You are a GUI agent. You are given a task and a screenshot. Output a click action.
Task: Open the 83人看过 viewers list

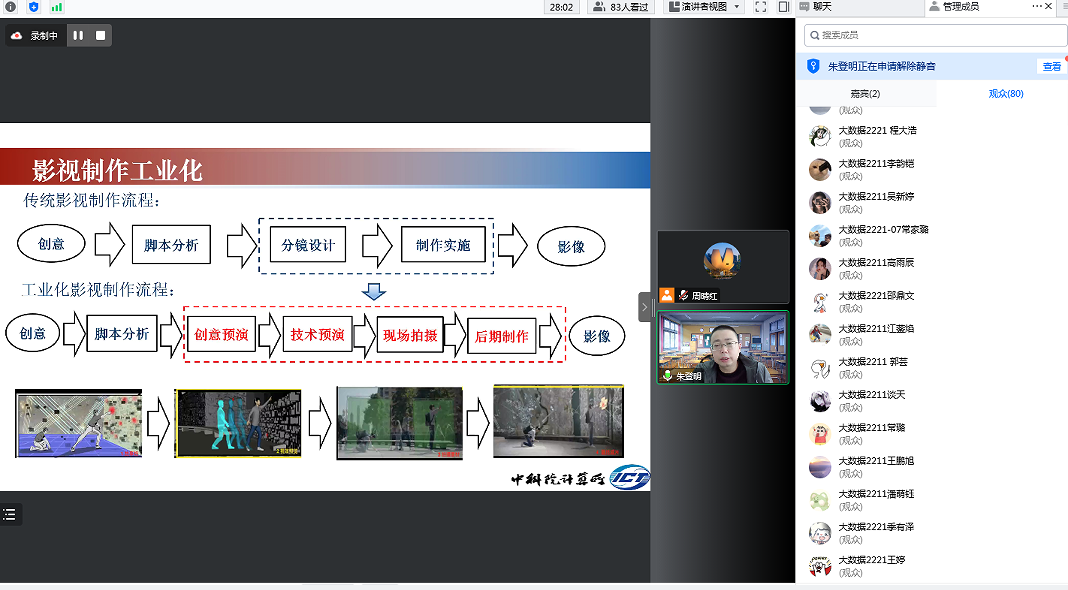click(x=621, y=7)
